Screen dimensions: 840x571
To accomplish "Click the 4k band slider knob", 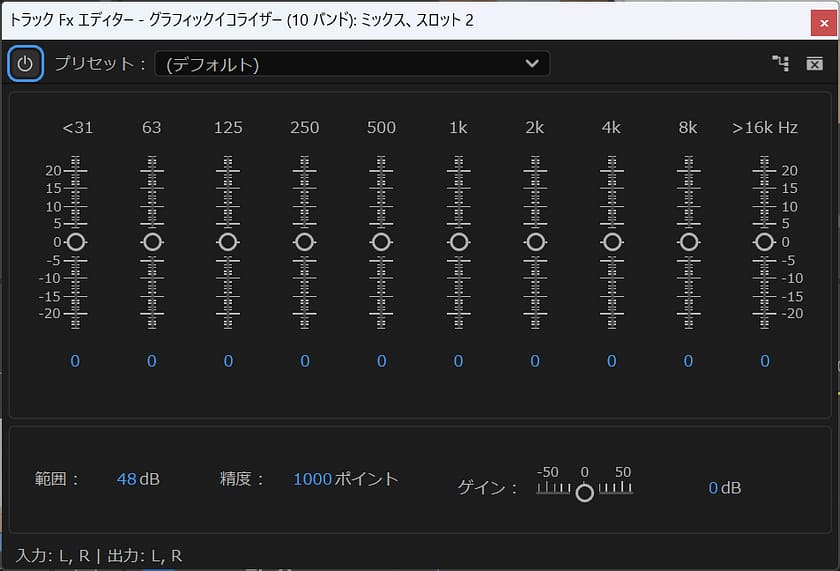I will coord(612,242).
